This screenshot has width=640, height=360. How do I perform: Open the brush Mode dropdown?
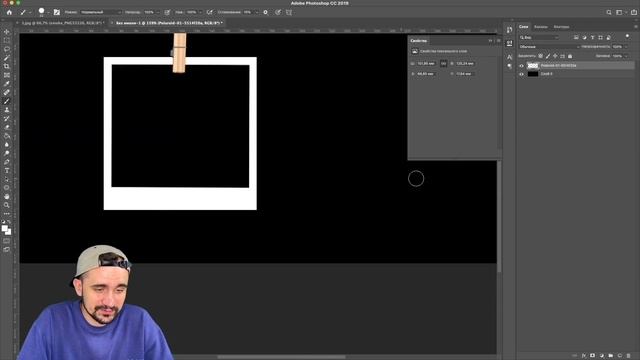pyautogui.click(x=100, y=13)
